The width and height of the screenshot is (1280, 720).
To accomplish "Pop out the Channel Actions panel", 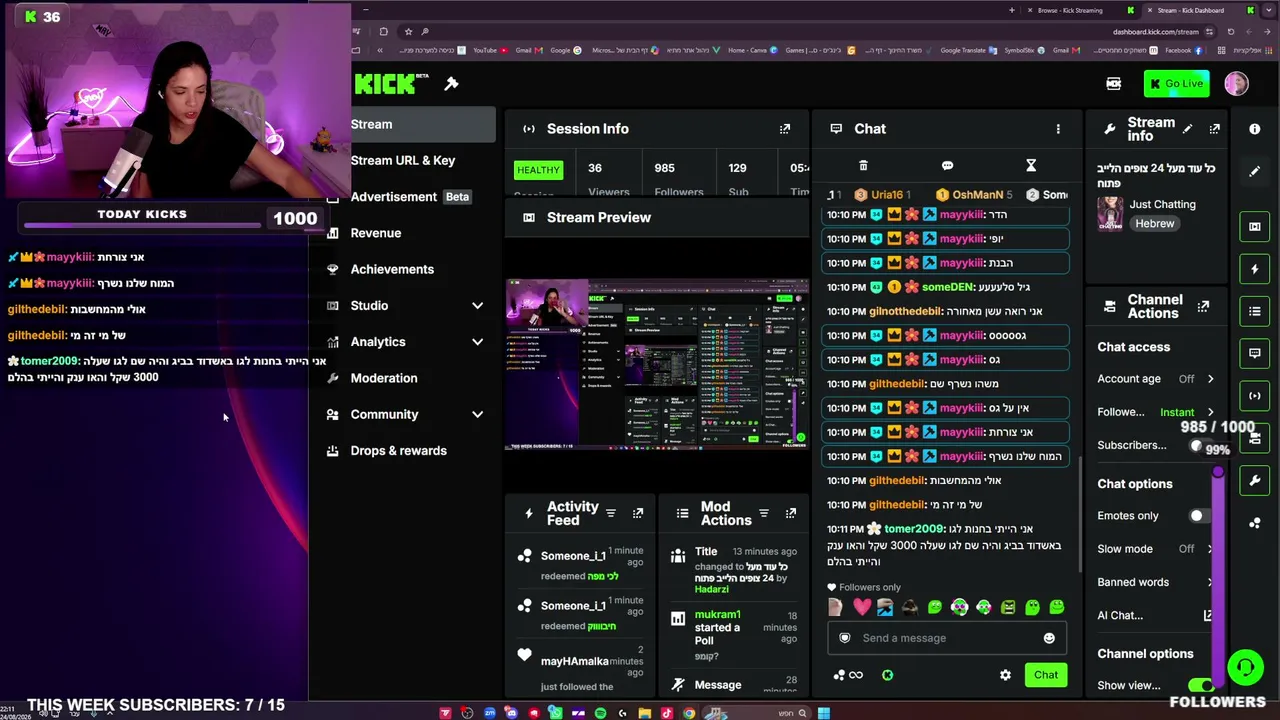I will coord(1203,306).
